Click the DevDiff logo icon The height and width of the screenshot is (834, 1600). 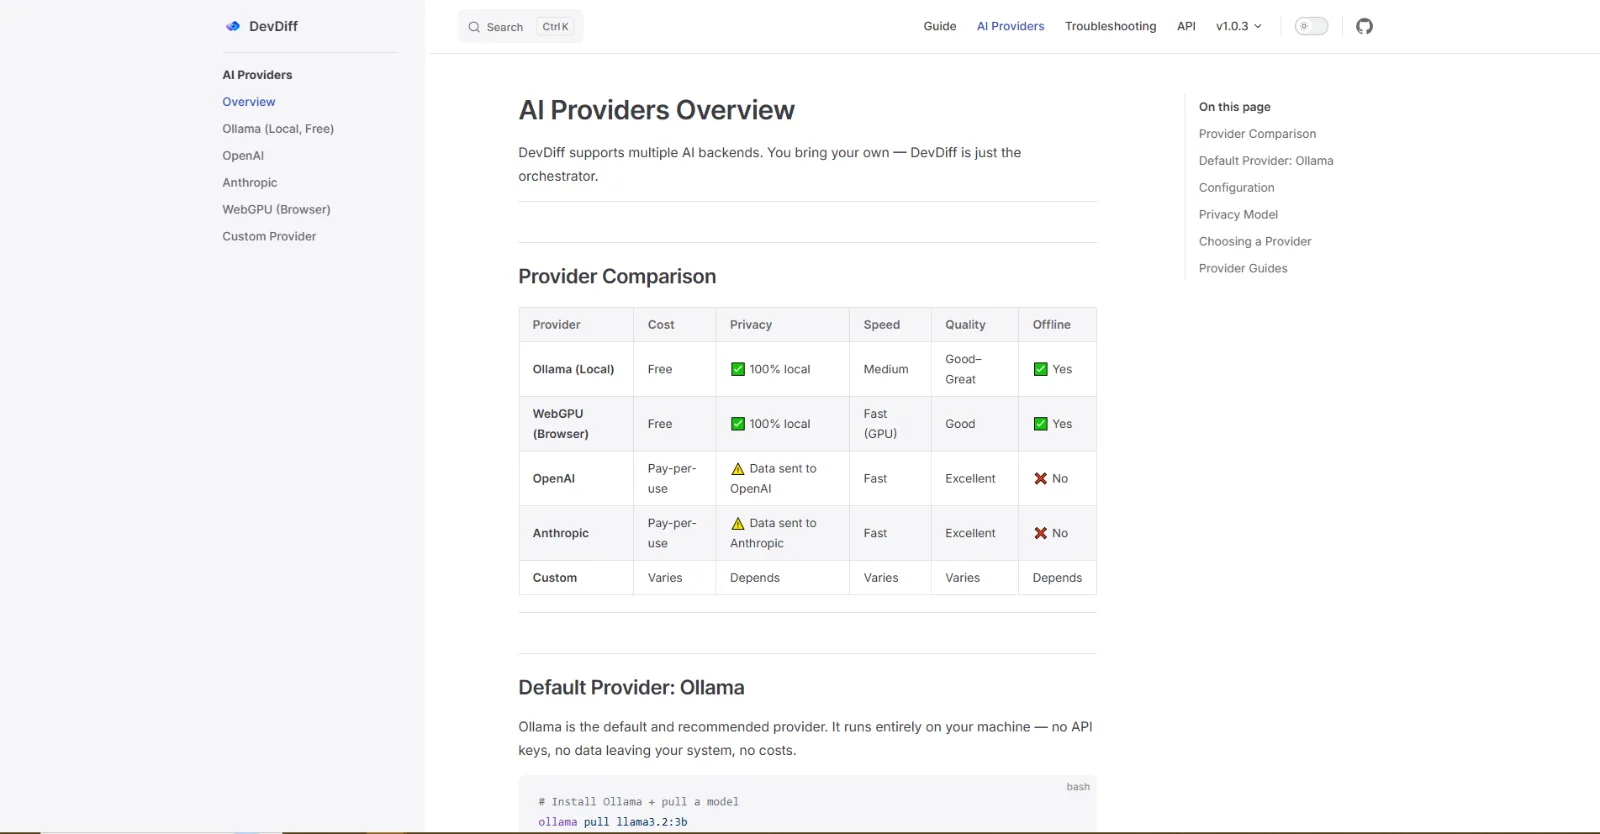233,26
